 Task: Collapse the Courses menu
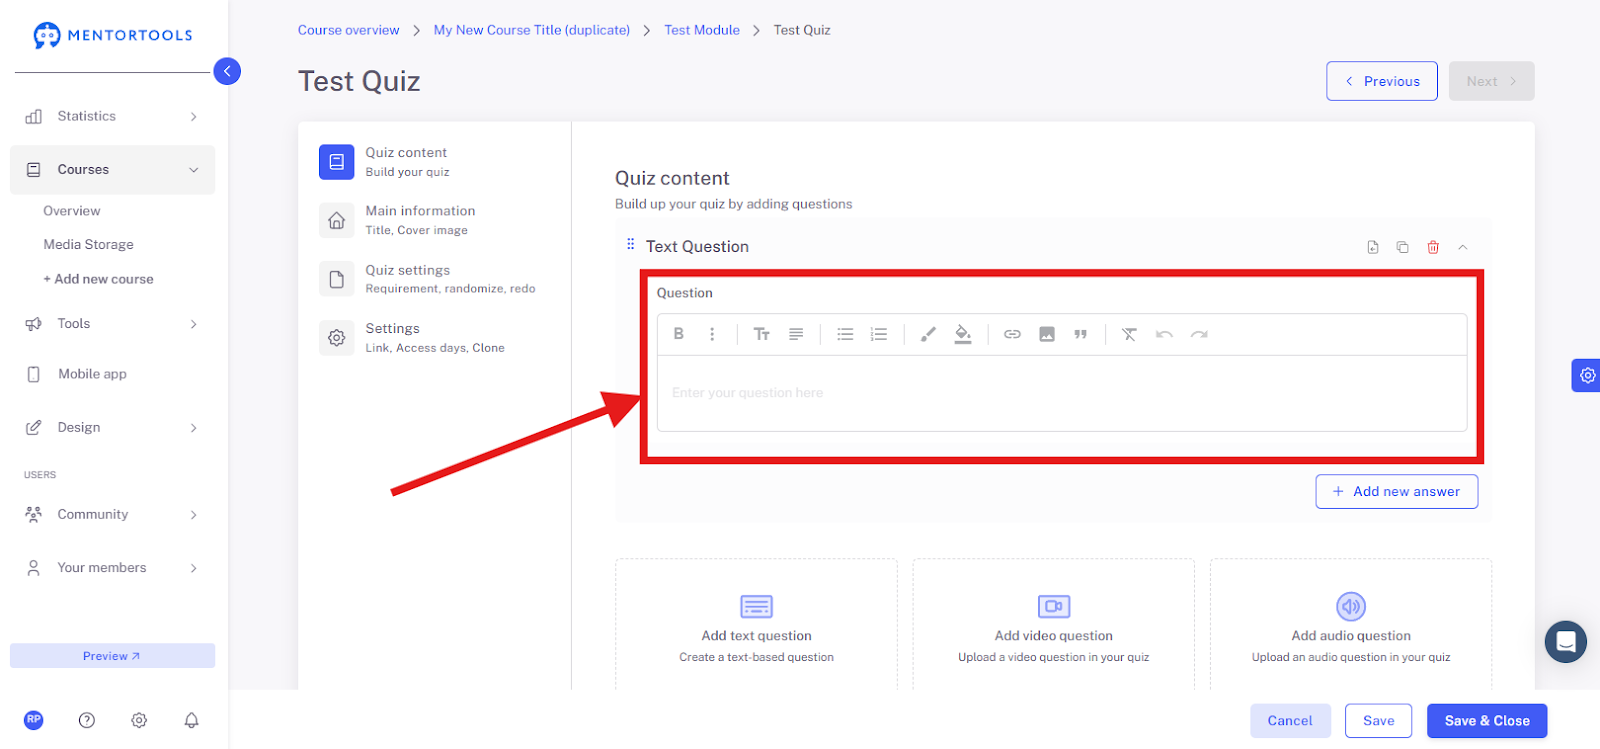(x=112, y=170)
